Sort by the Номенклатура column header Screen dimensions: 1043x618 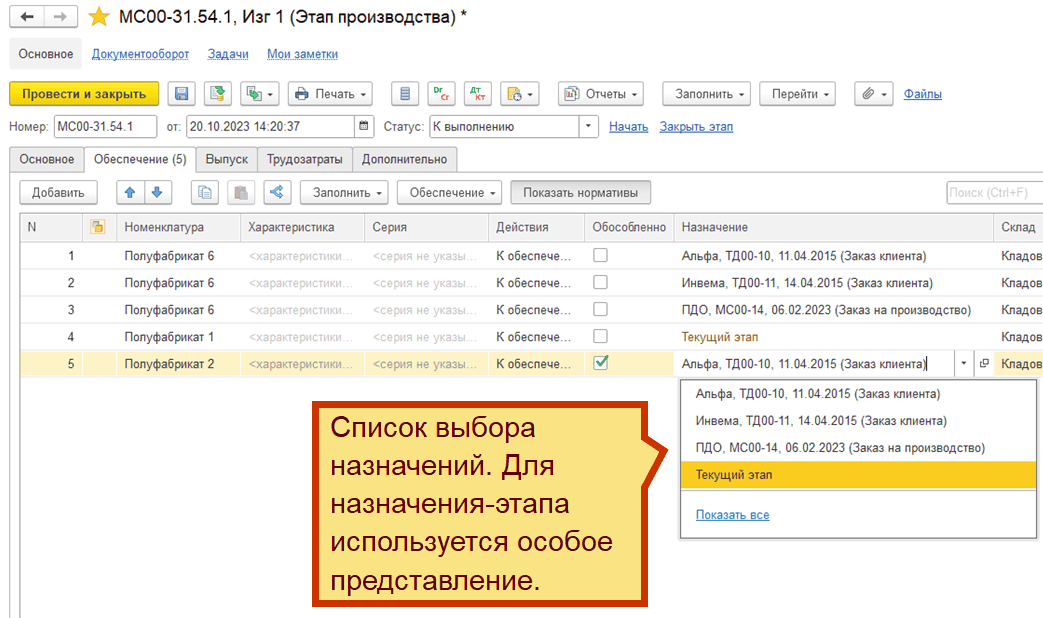point(178,227)
